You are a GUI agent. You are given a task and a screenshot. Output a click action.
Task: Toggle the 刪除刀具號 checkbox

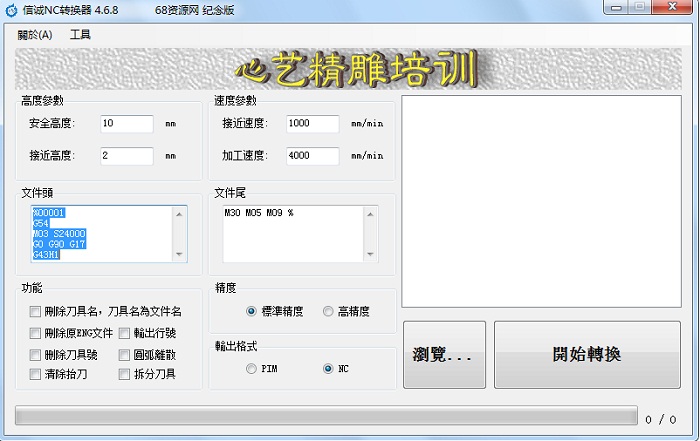pos(36,354)
